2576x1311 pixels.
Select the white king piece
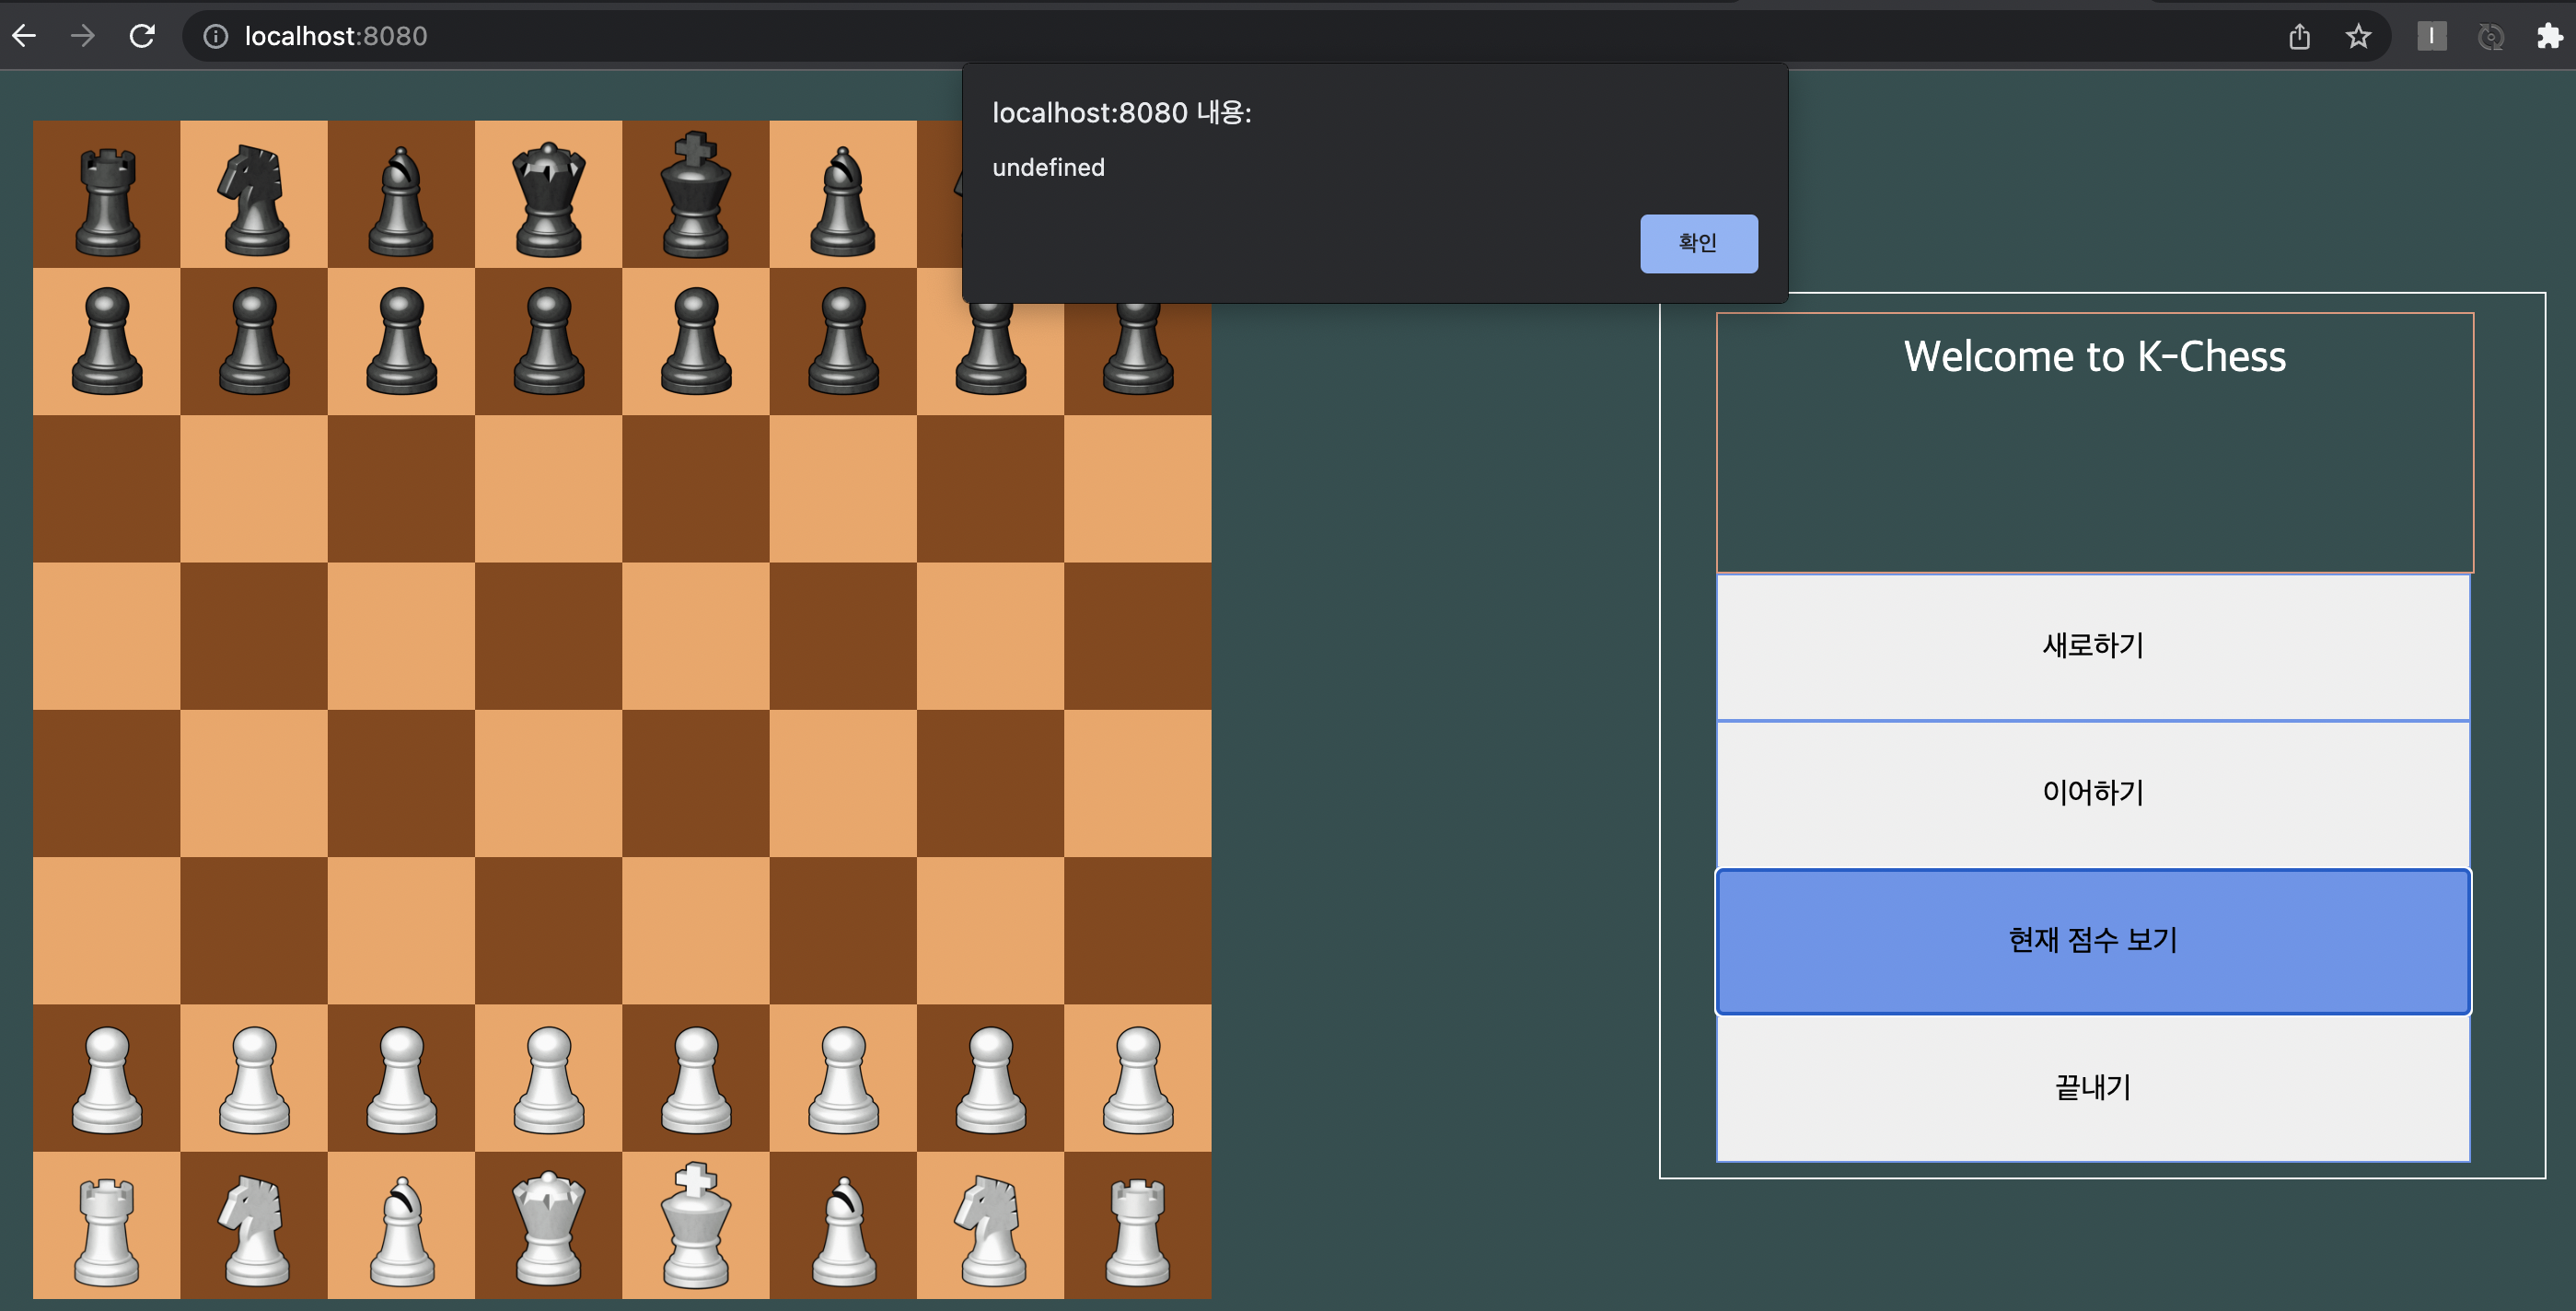[695, 1226]
